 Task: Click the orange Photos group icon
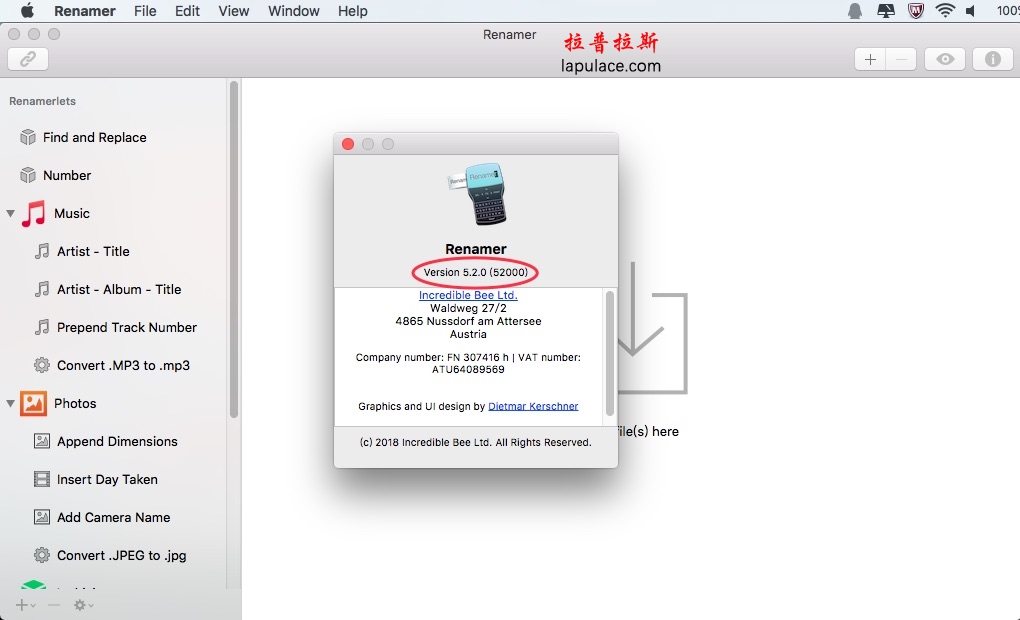tap(33, 403)
